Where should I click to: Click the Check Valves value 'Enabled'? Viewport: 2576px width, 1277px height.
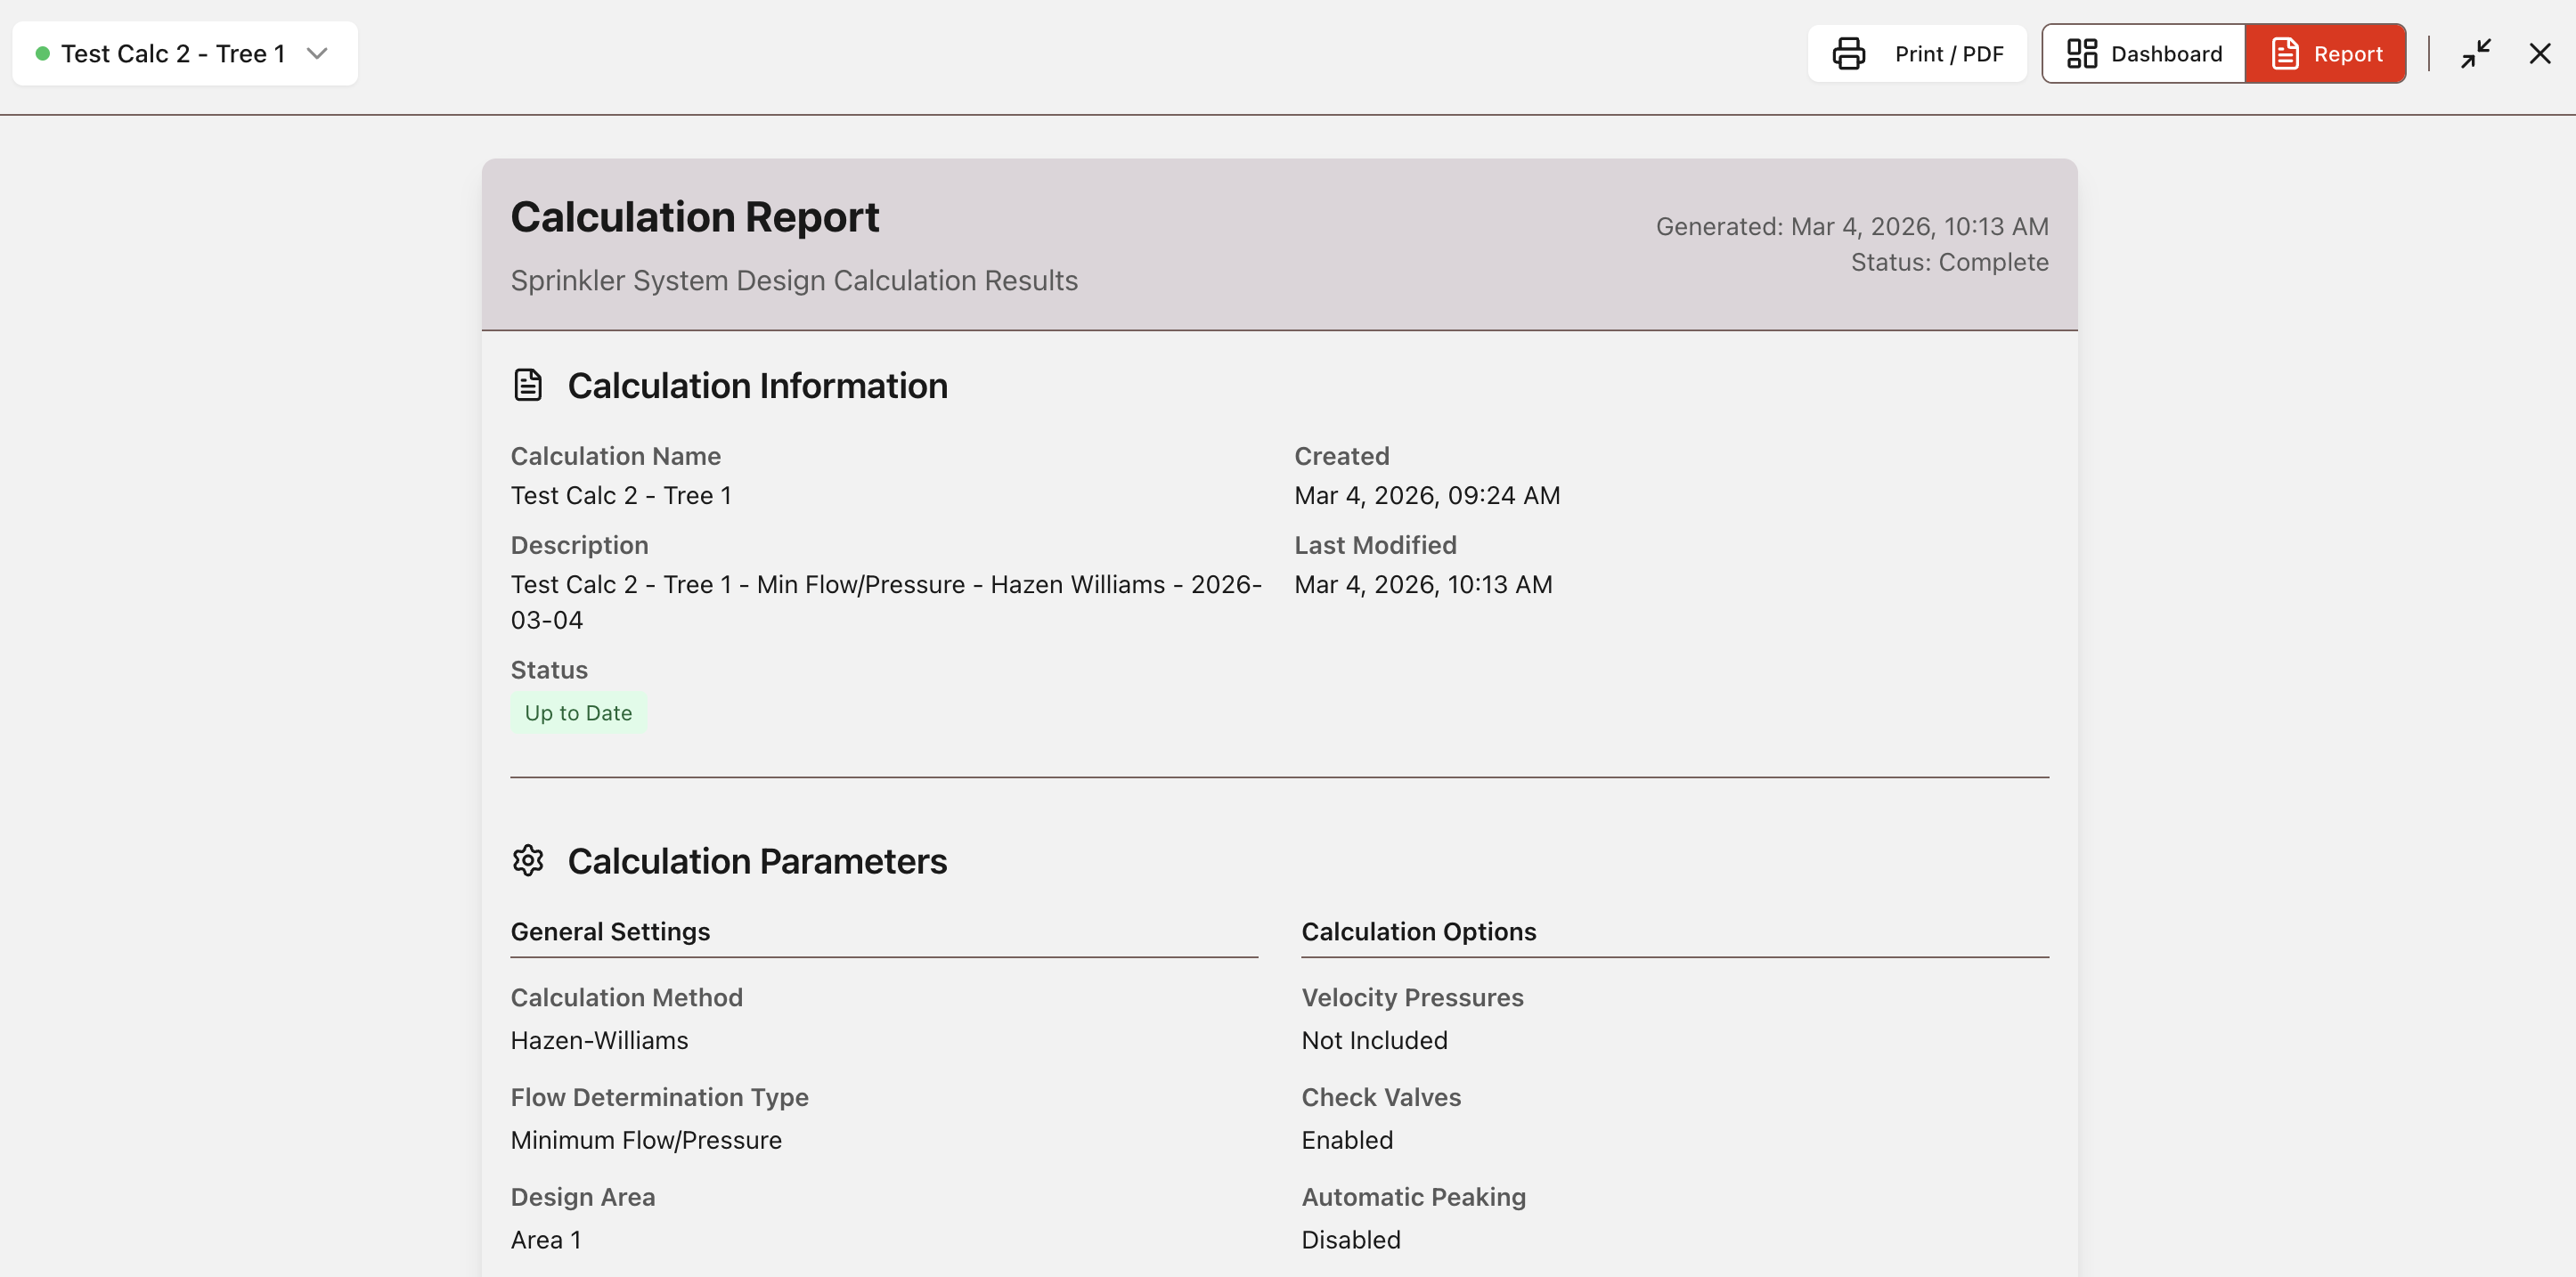pos(1347,1141)
